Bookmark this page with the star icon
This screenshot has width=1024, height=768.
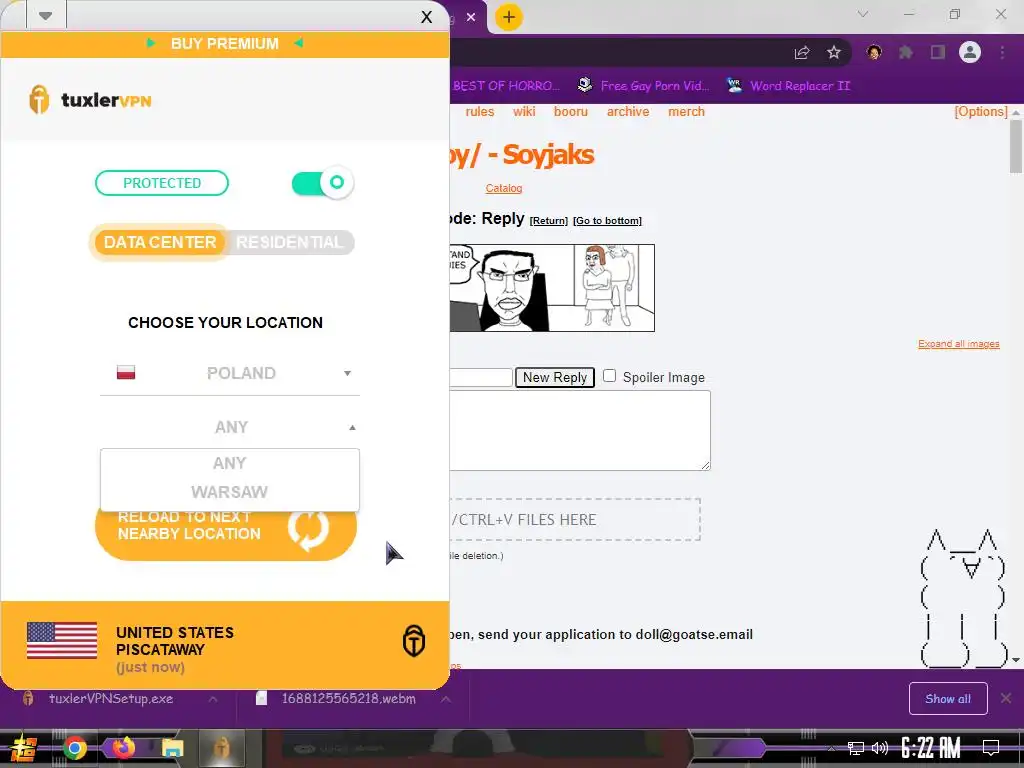coord(834,52)
